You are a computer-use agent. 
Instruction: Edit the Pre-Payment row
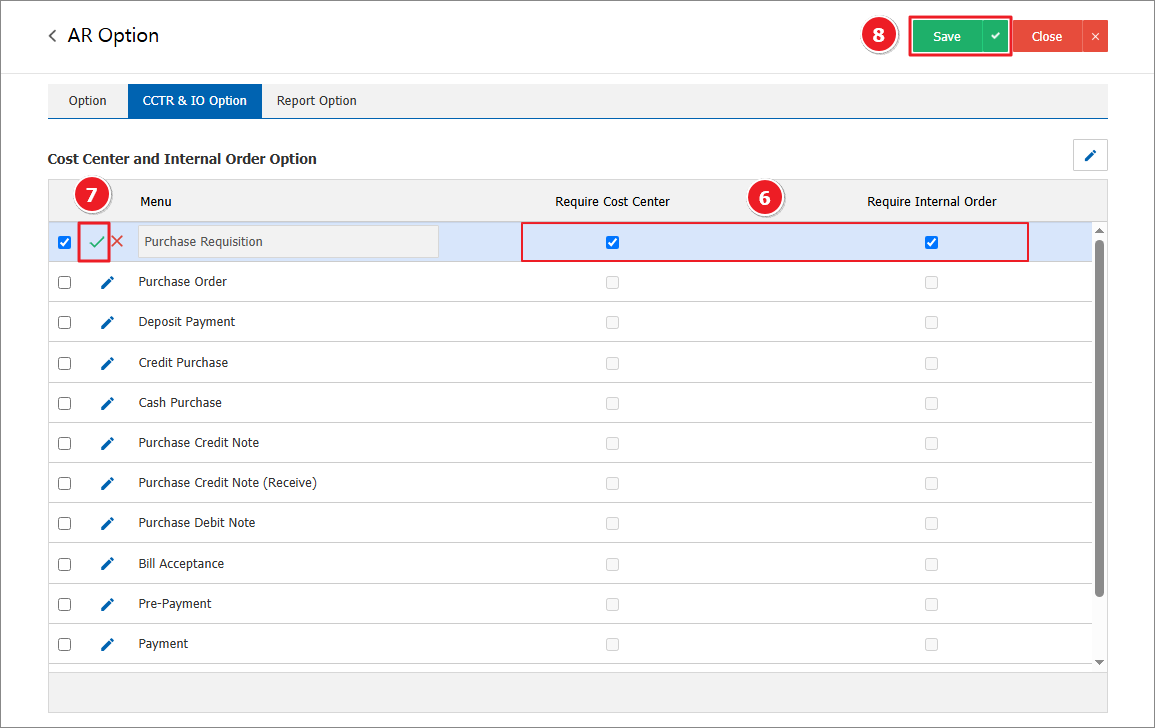[107, 604]
